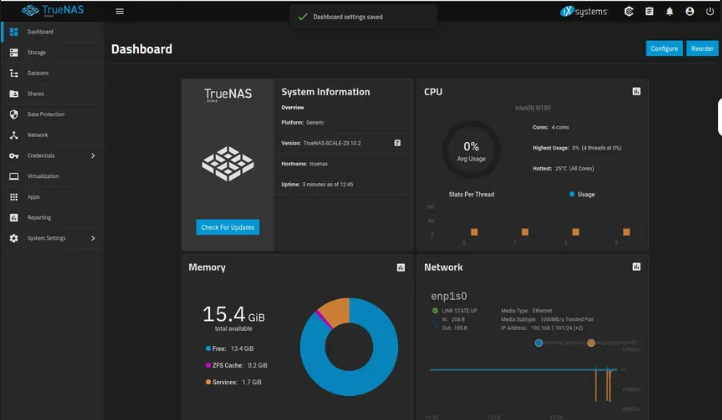Go to Datasets in the sidebar
Viewport: 722px width, 420px height.
[38, 73]
